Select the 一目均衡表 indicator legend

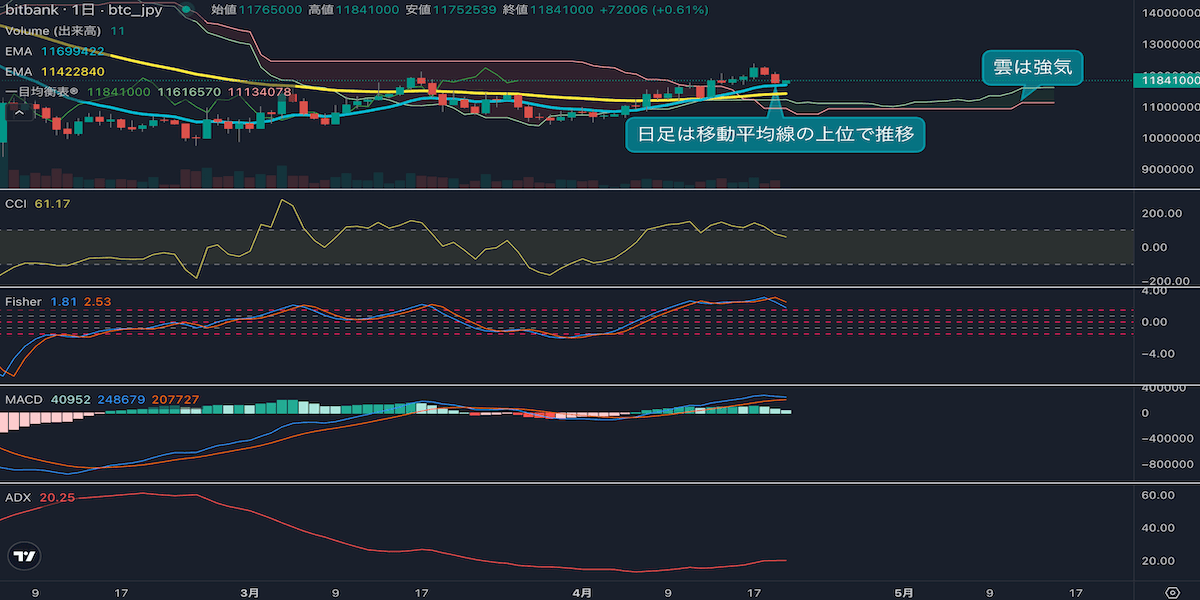[x=40, y=91]
